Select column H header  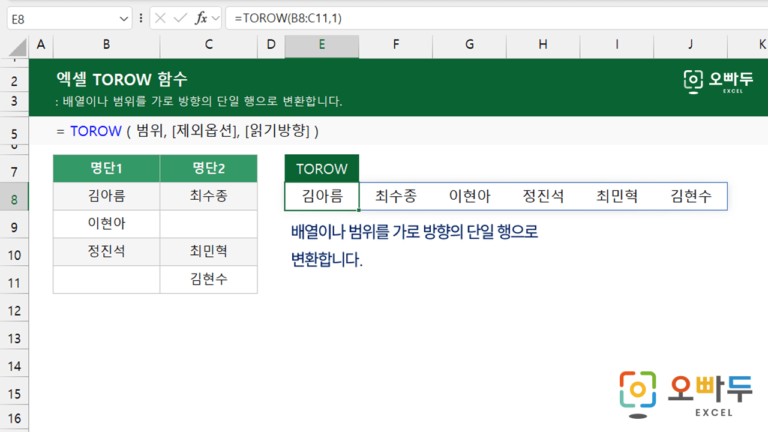[x=543, y=45]
